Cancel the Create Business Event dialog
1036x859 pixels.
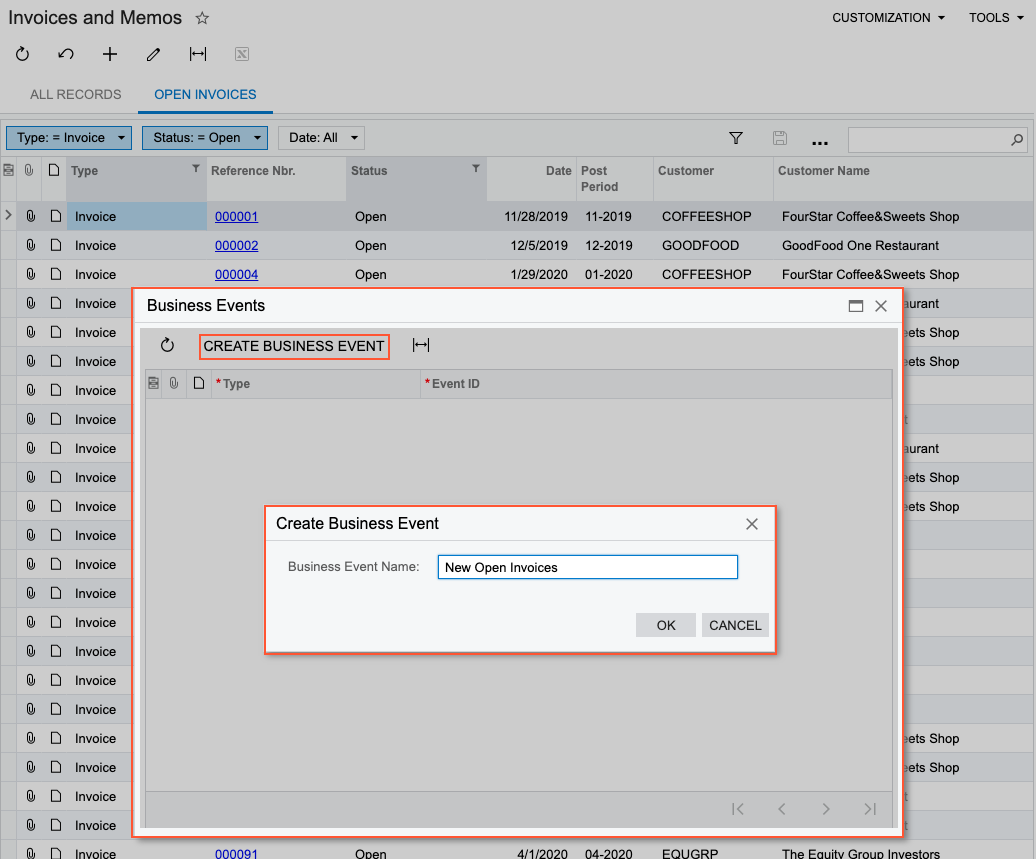pyautogui.click(x=735, y=625)
